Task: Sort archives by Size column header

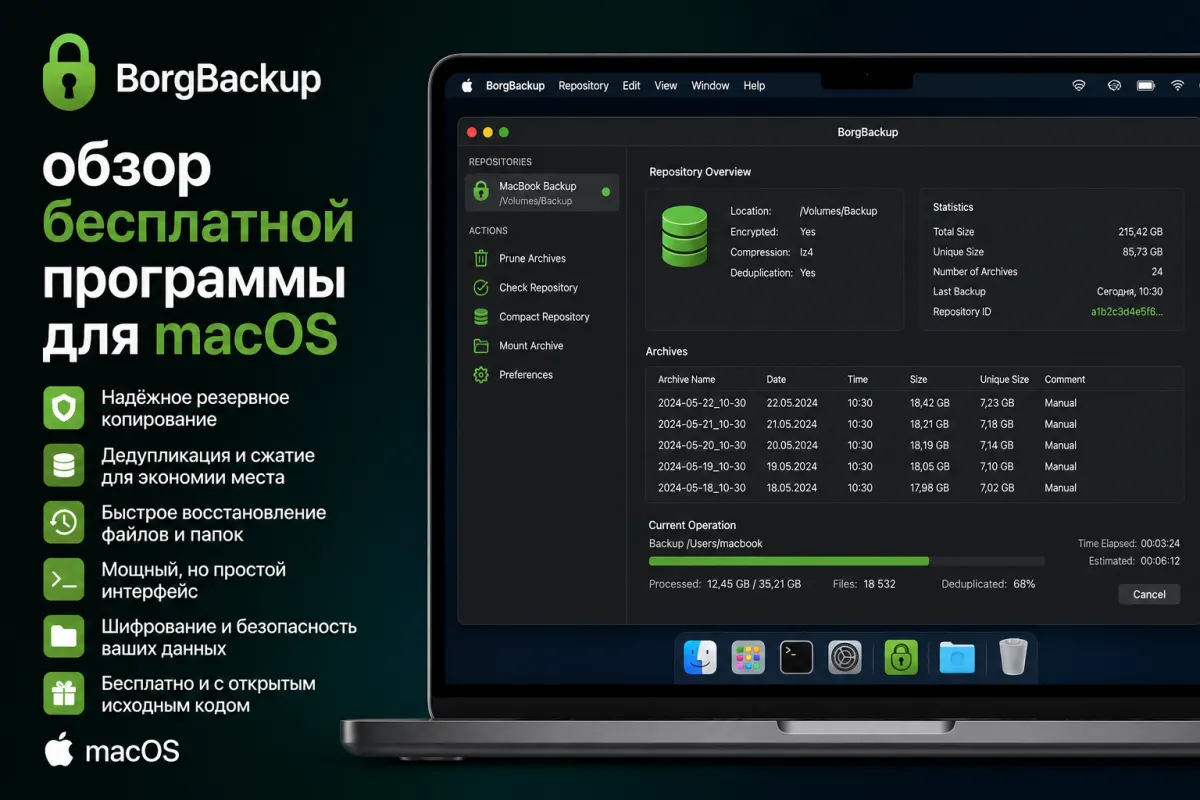Action: point(918,379)
